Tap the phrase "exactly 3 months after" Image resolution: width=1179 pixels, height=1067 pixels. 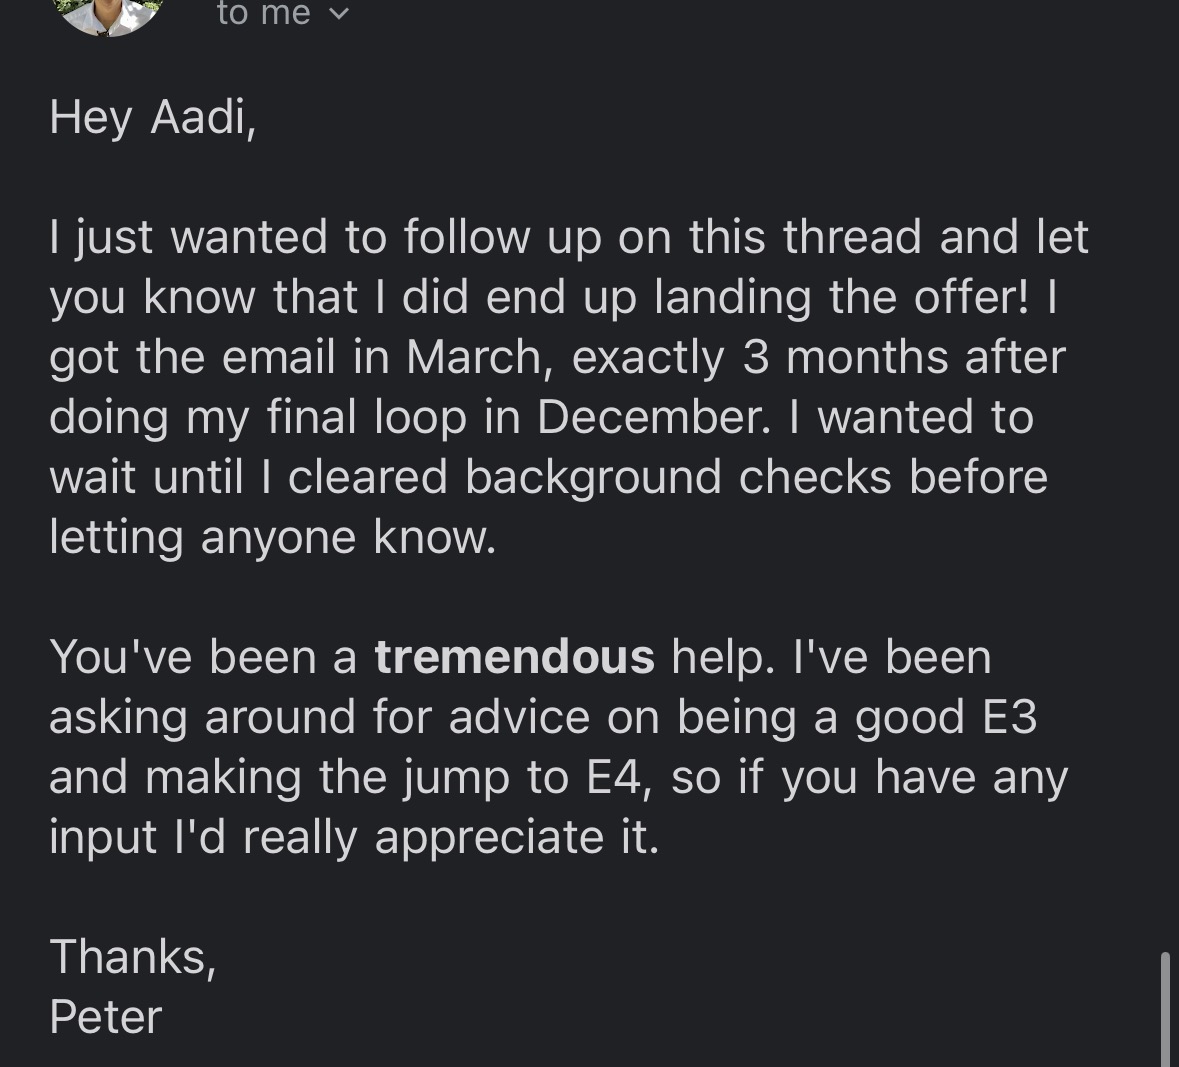point(818,357)
